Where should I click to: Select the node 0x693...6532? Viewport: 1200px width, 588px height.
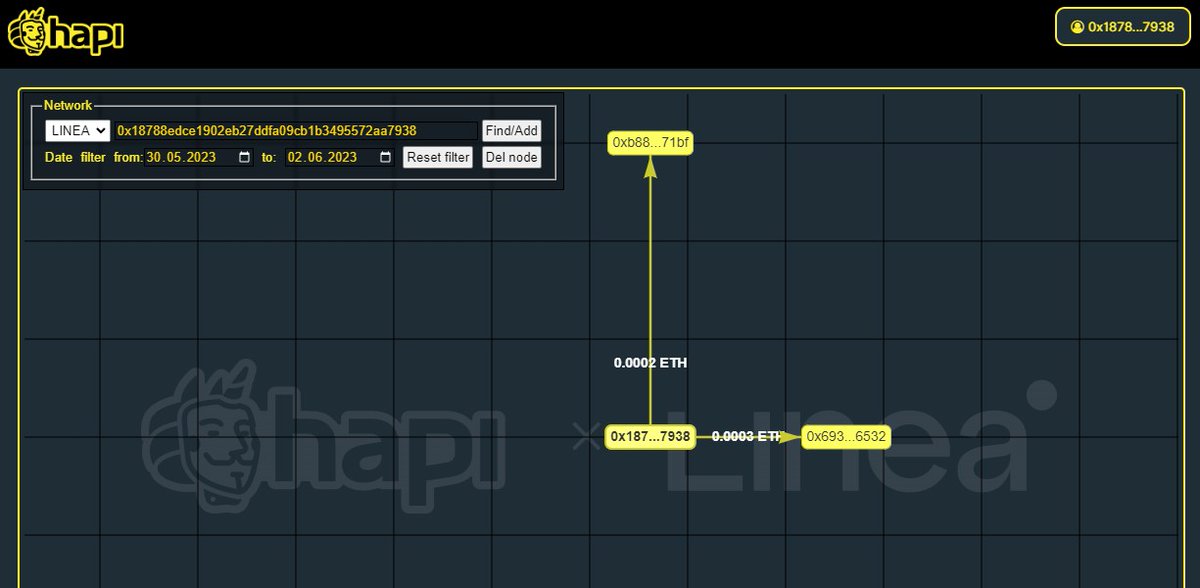pos(846,437)
